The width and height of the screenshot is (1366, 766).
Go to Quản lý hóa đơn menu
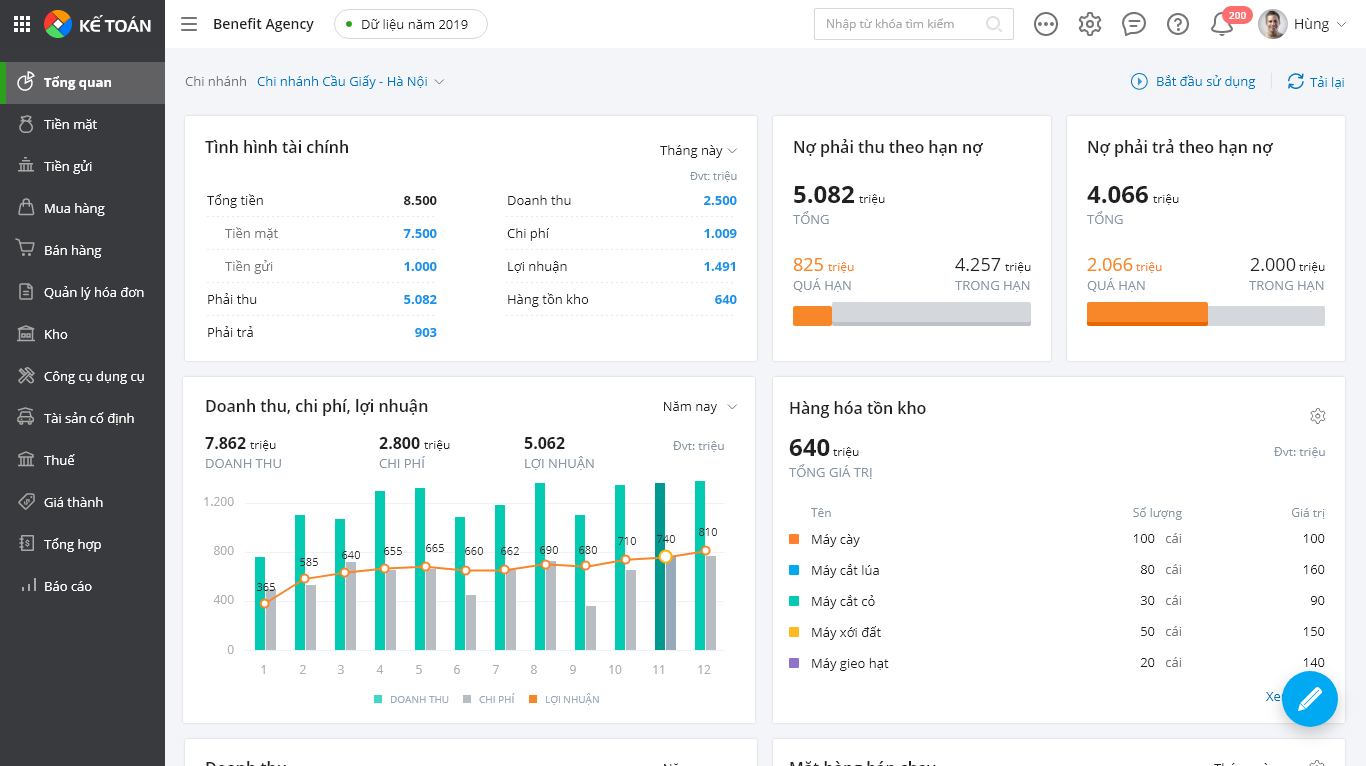93,293
